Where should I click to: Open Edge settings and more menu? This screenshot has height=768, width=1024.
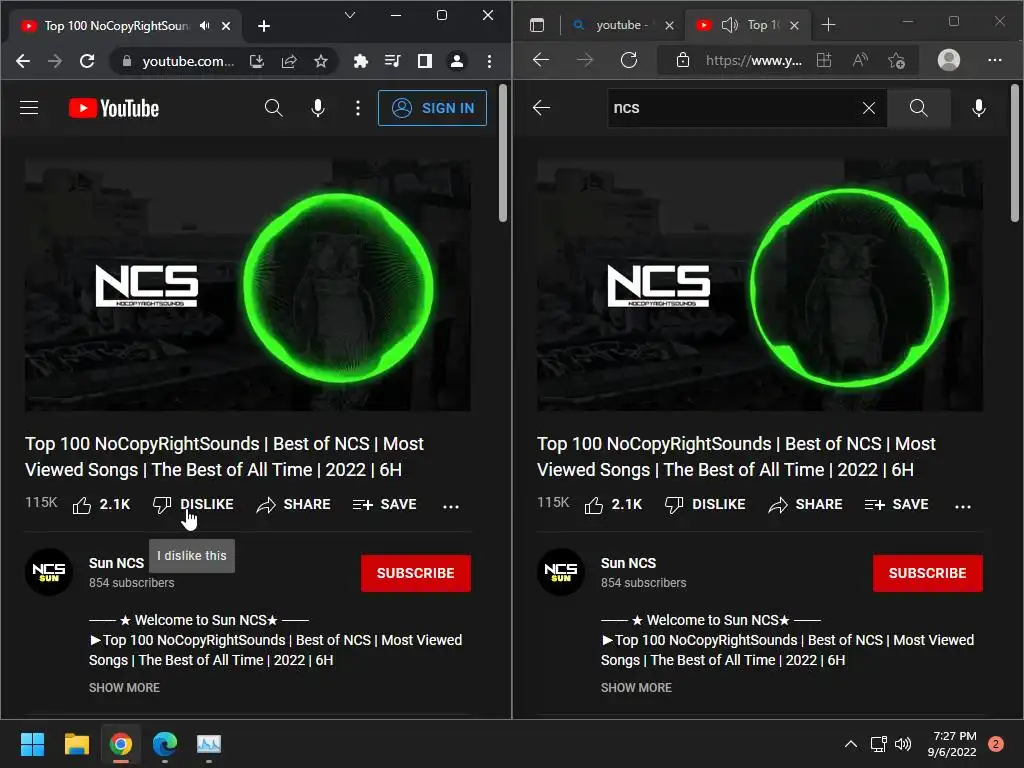point(995,60)
